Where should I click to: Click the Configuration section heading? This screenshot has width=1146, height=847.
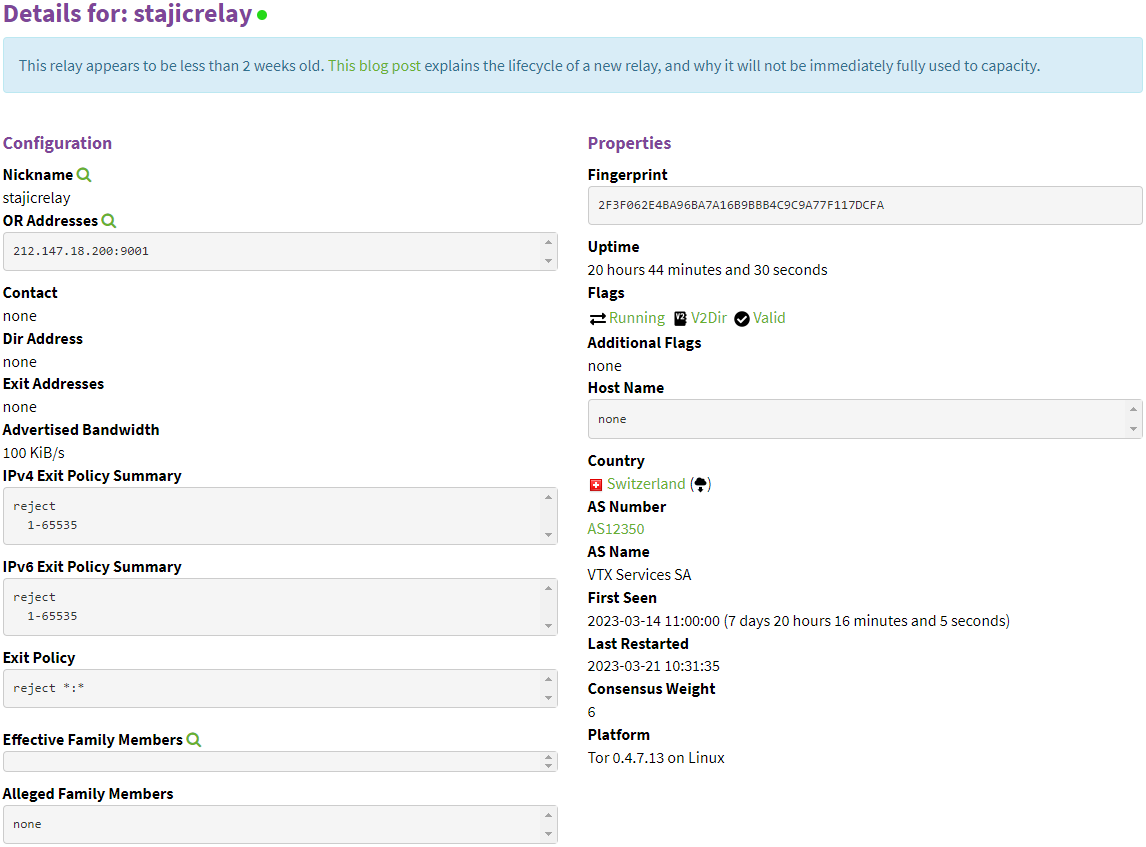point(58,143)
